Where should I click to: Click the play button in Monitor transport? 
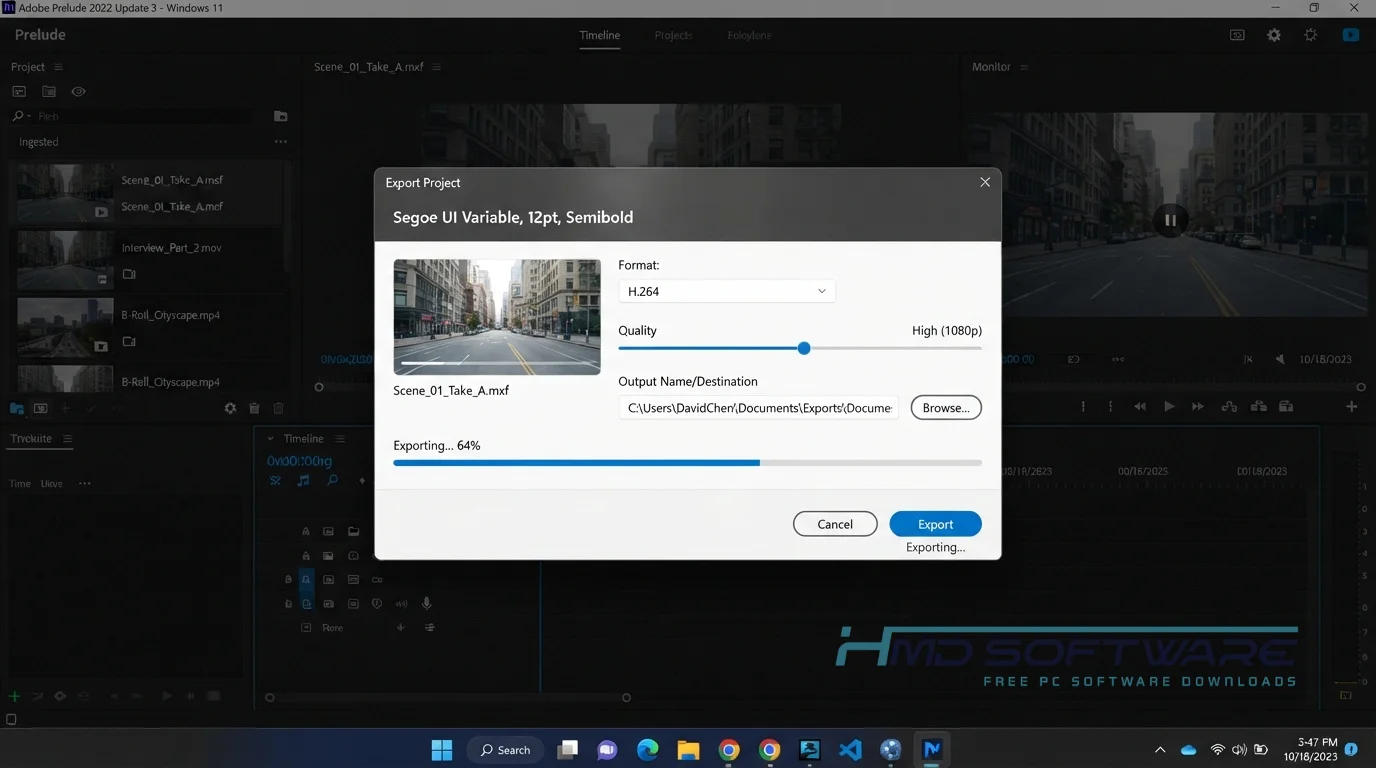pyautogui.click(x=1169, y=406)
